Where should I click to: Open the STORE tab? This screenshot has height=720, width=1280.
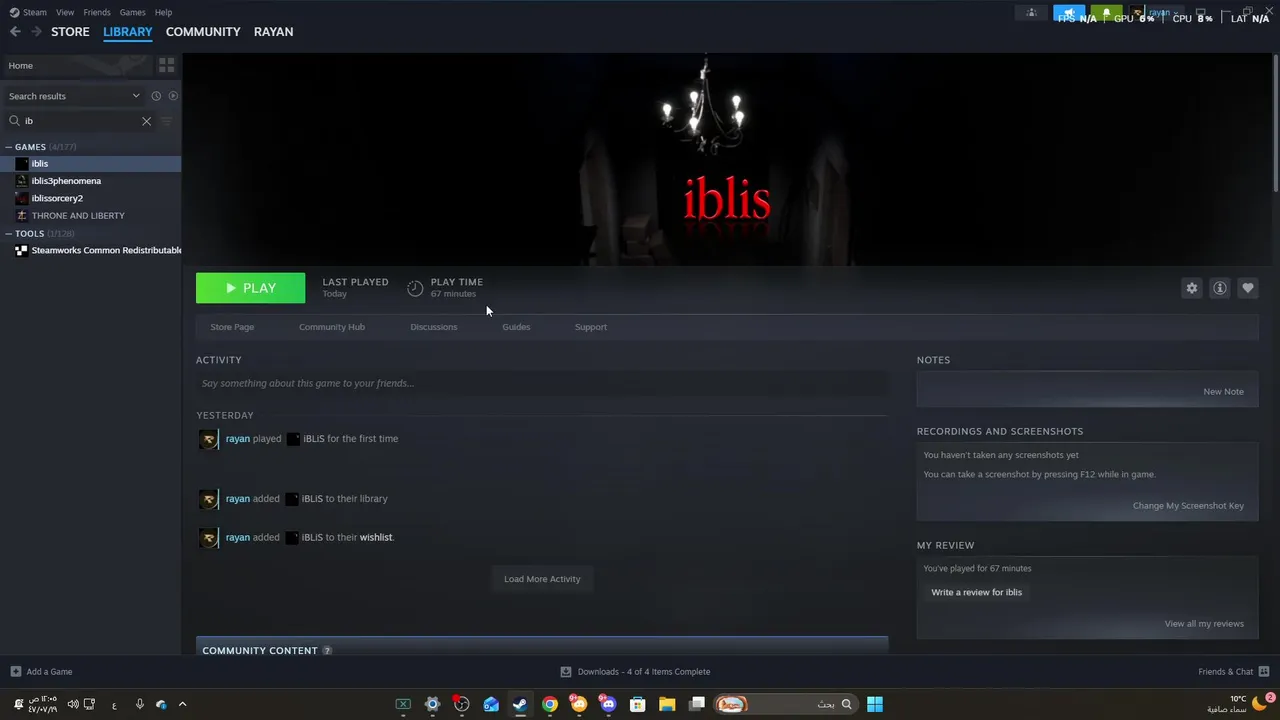70,32
